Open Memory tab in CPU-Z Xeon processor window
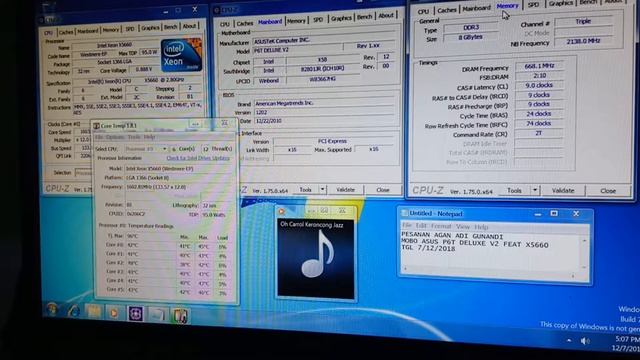 tap(111, 30)
